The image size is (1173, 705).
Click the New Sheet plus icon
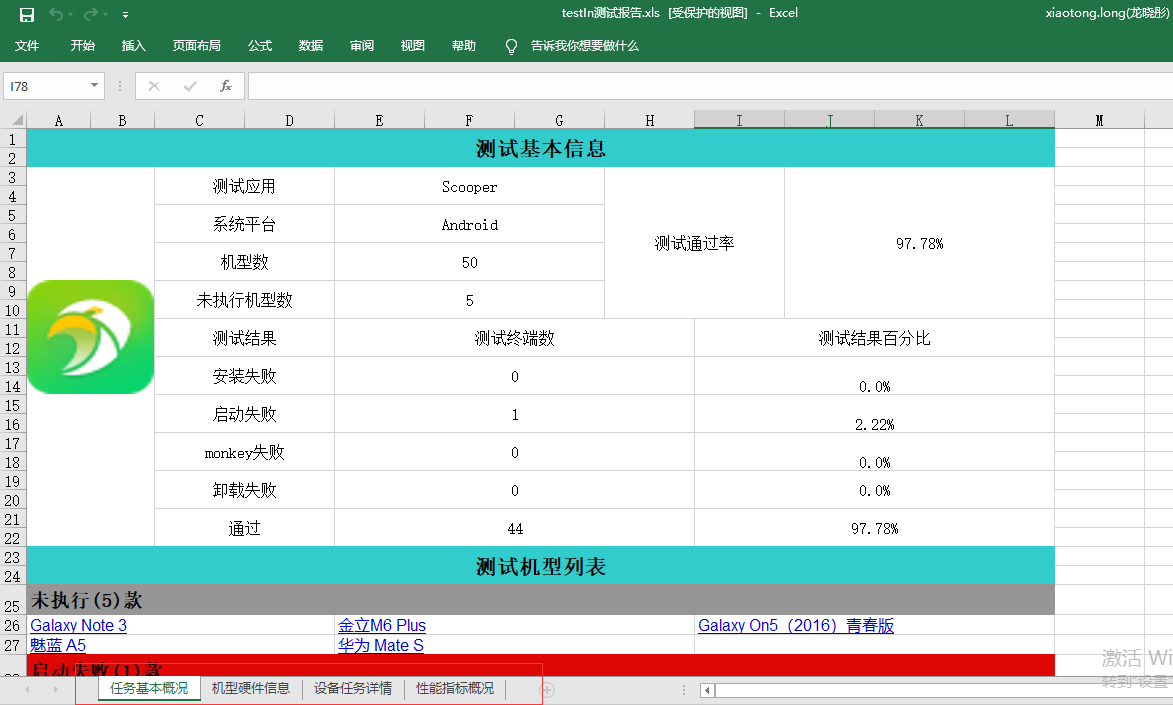click(548, 689)
